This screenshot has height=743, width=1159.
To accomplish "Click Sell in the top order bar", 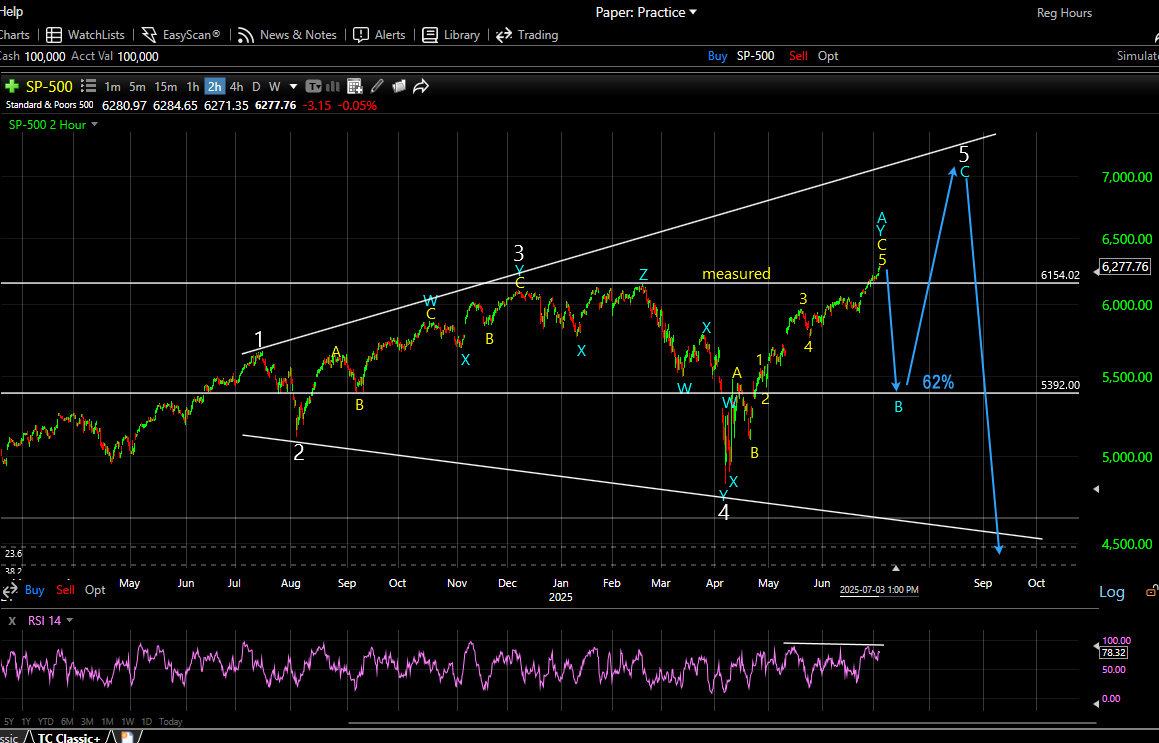I will pyautogui.click(x=798, y=56).
